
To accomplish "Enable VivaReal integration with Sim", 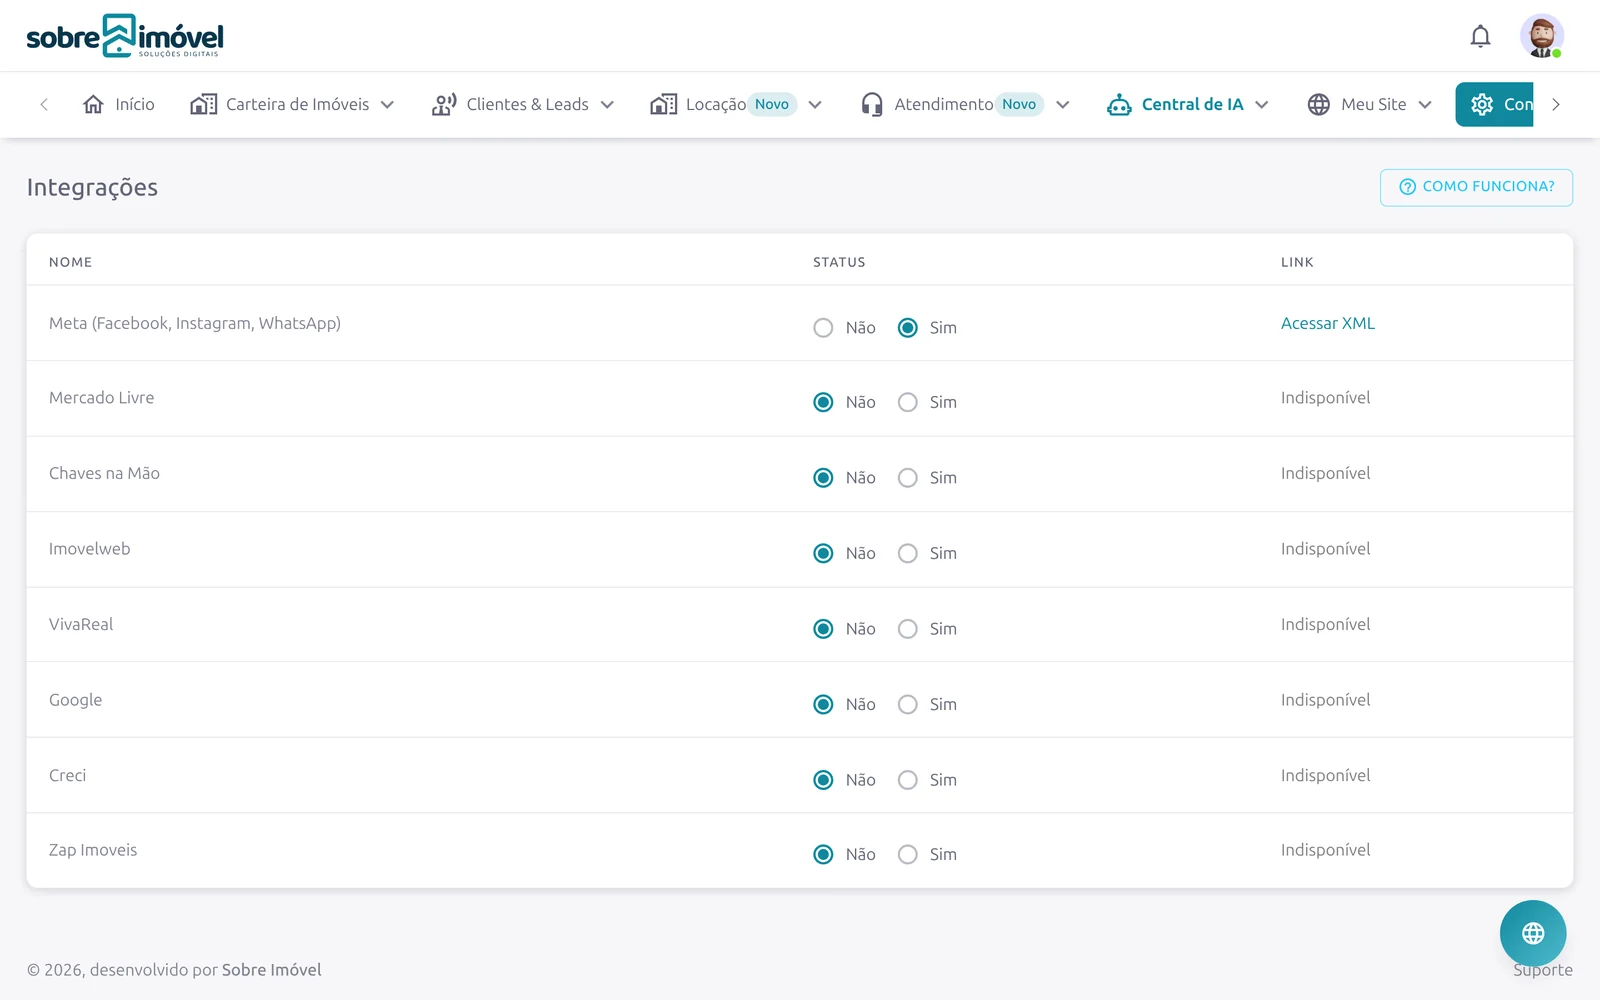I will click(907, 629).
